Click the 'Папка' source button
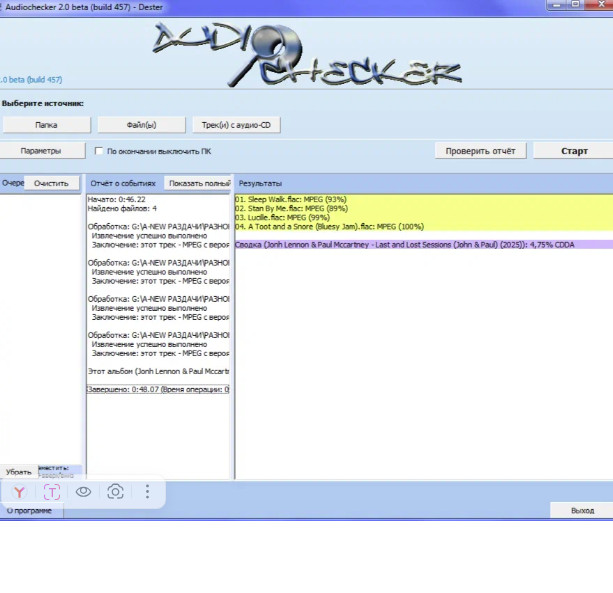 click(46, 125)
